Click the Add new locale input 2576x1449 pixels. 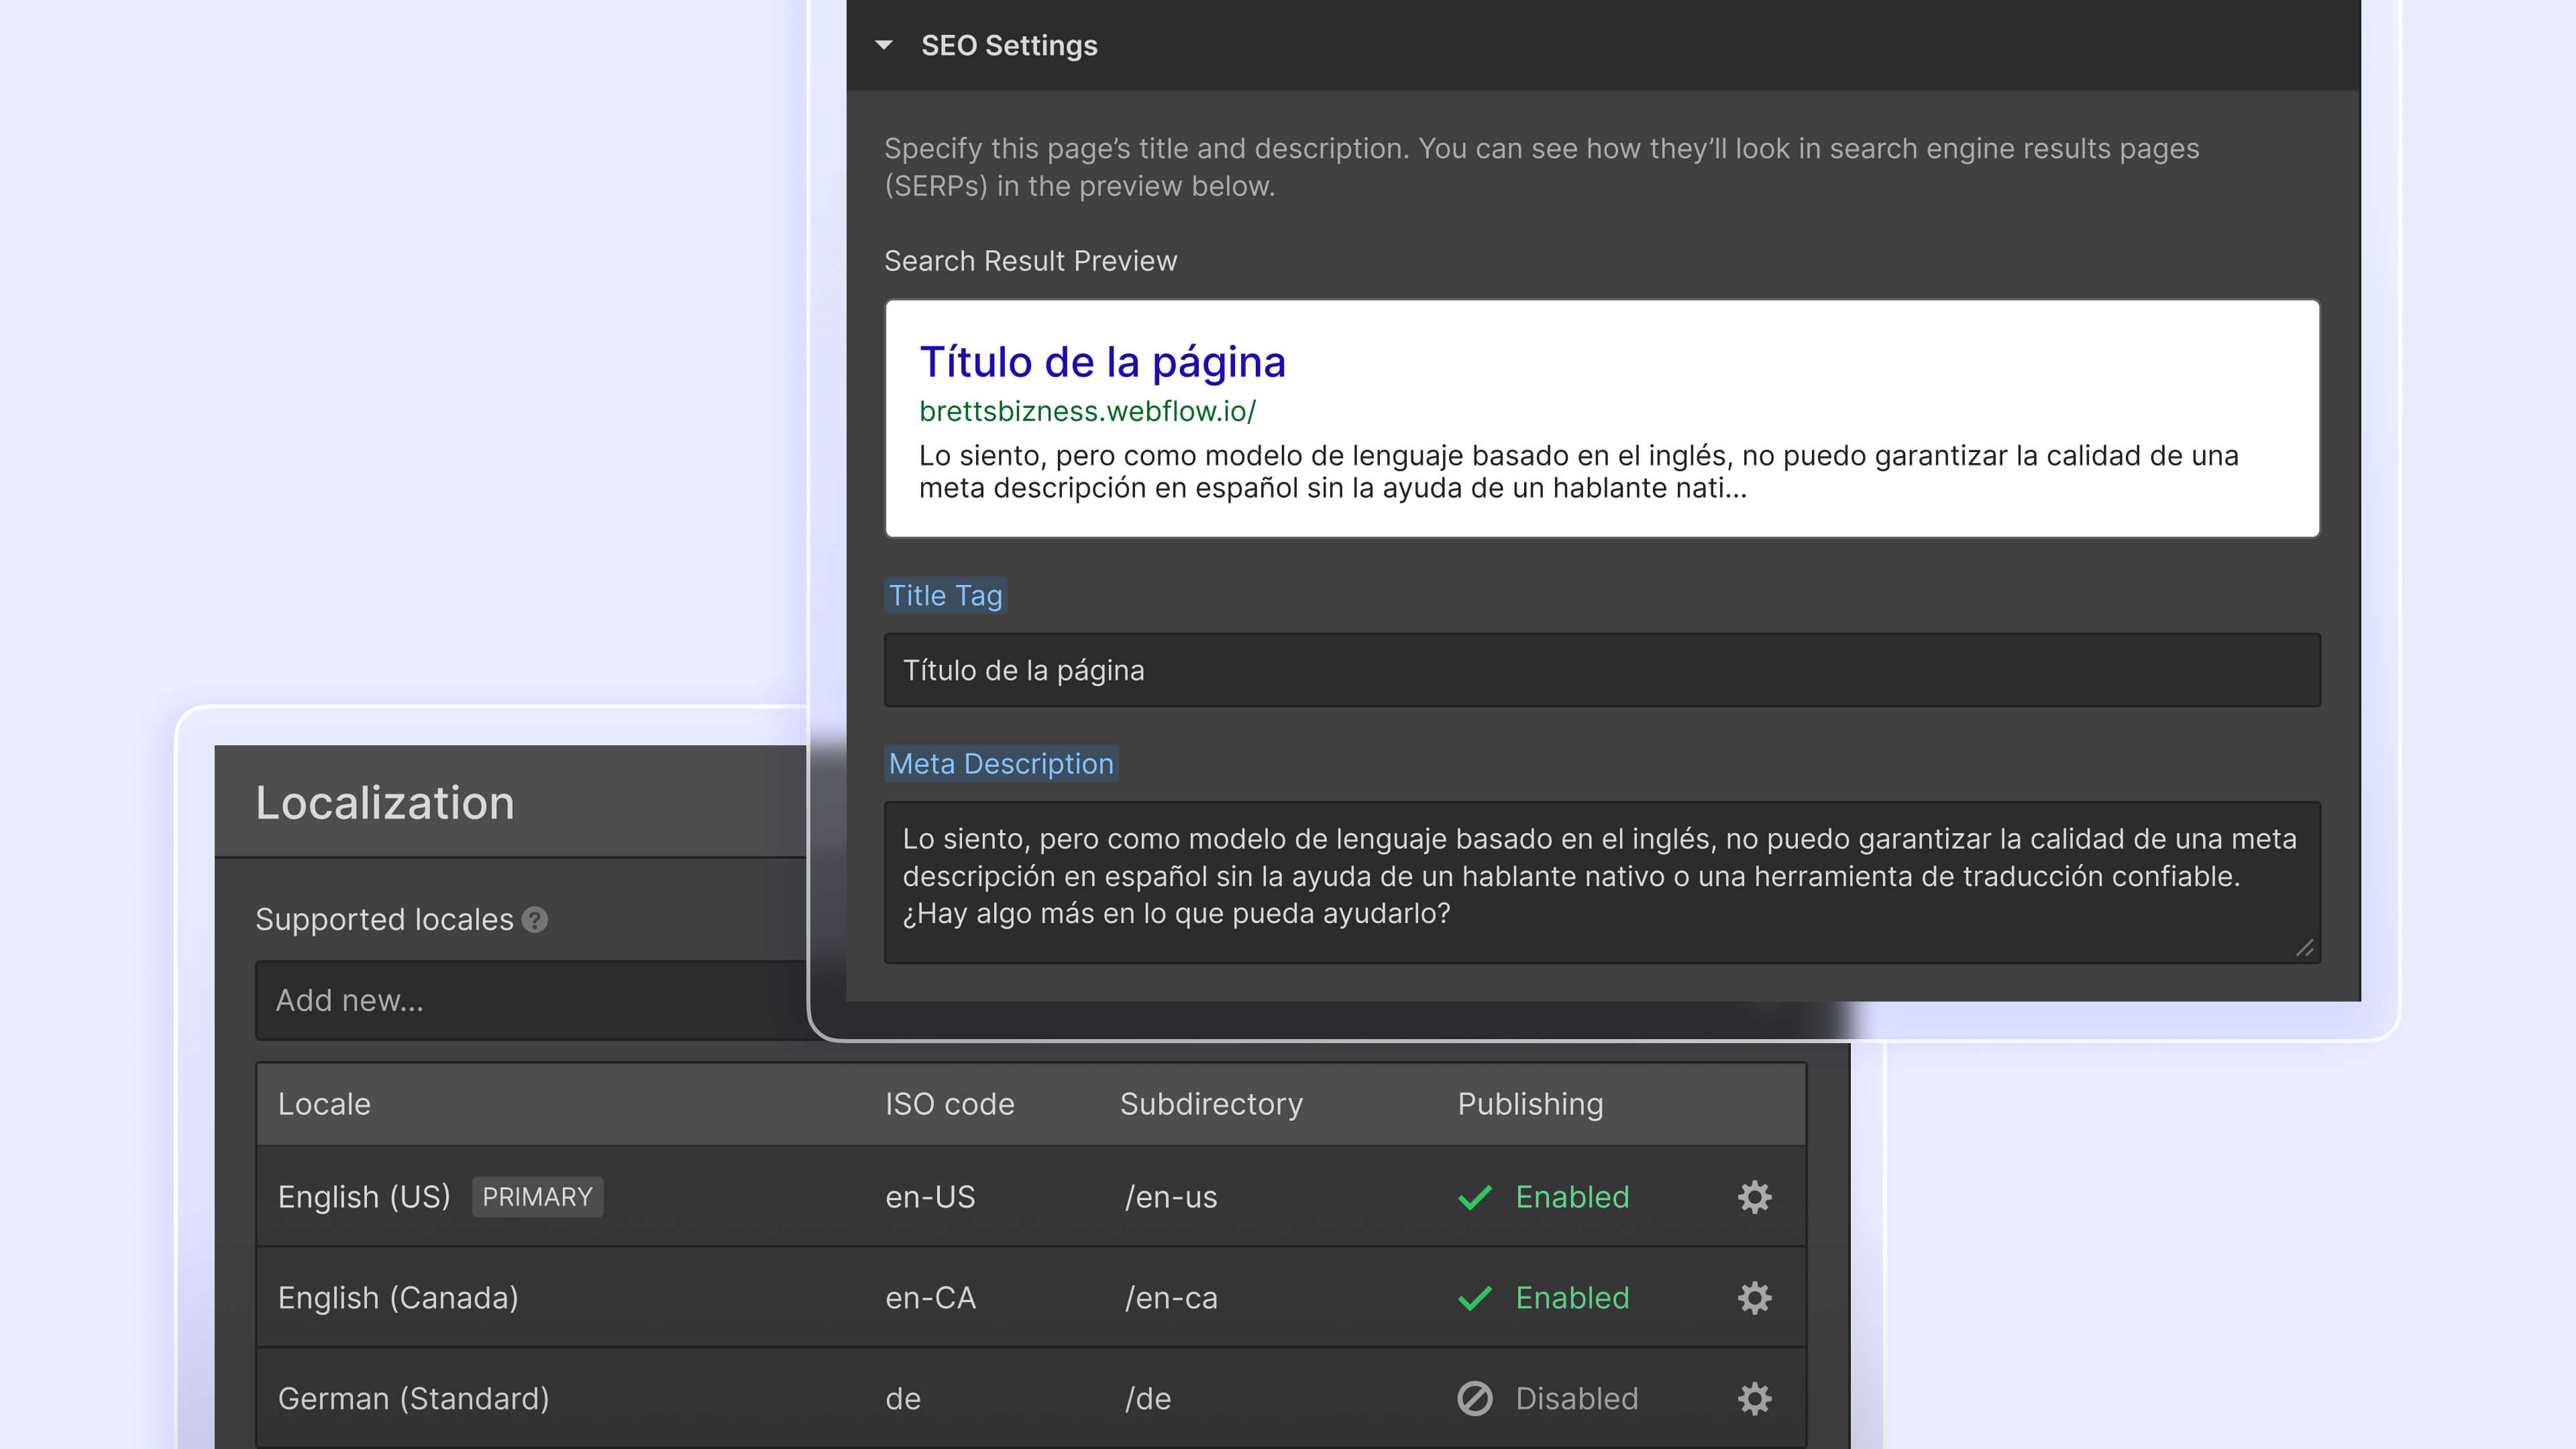531,1000
